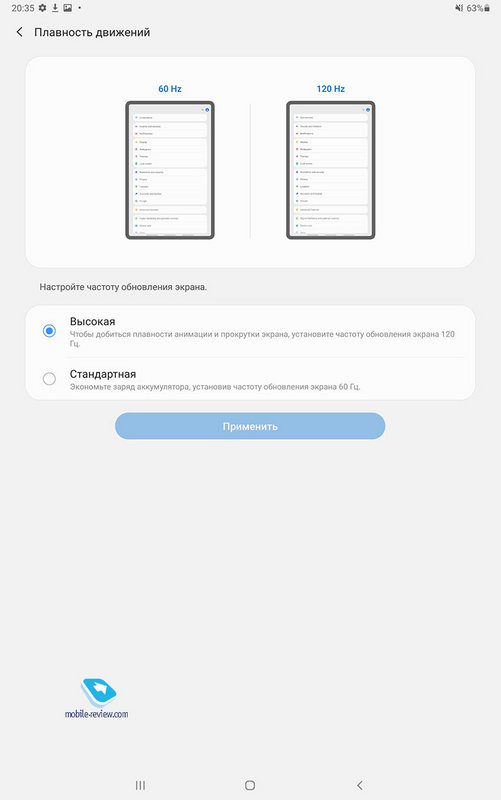The width and height of the screenshot is (501, 800).
Task: Tap the Плавность движений page title
Action: (x=92, y=32)
